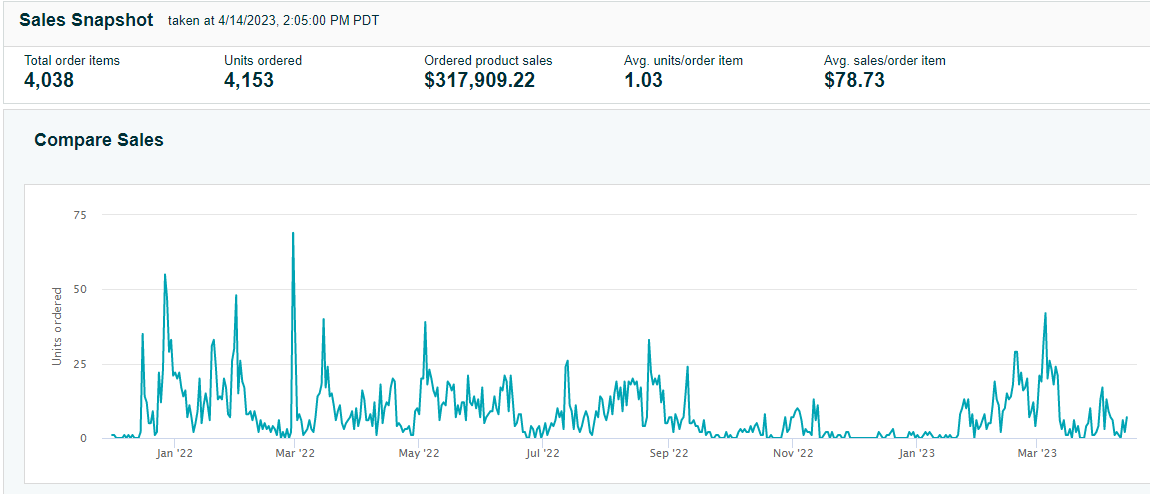Viewport: 1150px width, 494px height.
Task: Click the 'Avg. sales/order item' label
Action: point(885,61)
